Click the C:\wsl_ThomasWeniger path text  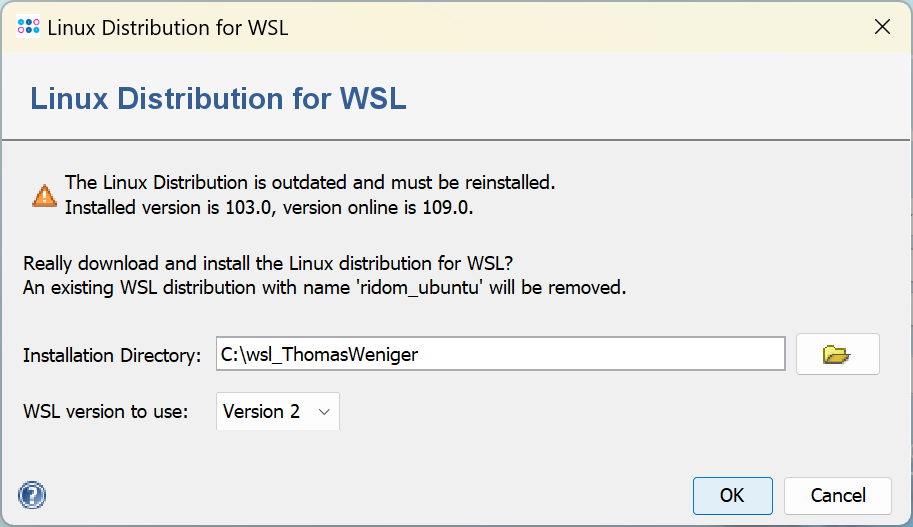click(x=320, y=354)
